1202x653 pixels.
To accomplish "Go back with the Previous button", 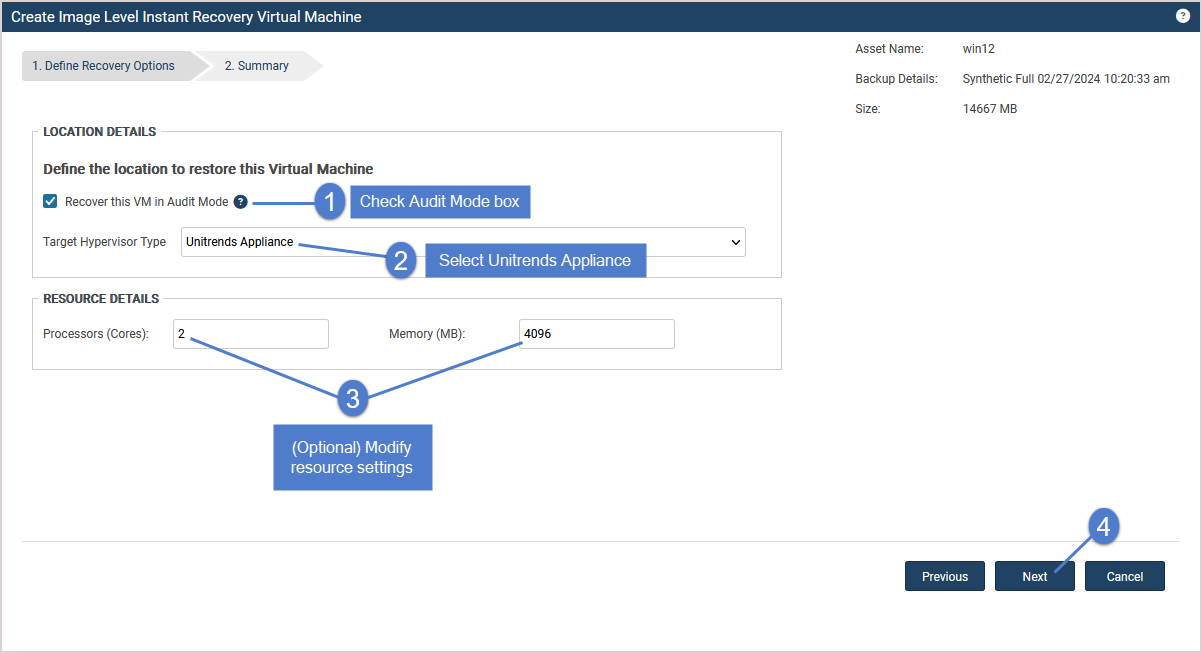I will [945, 576].
